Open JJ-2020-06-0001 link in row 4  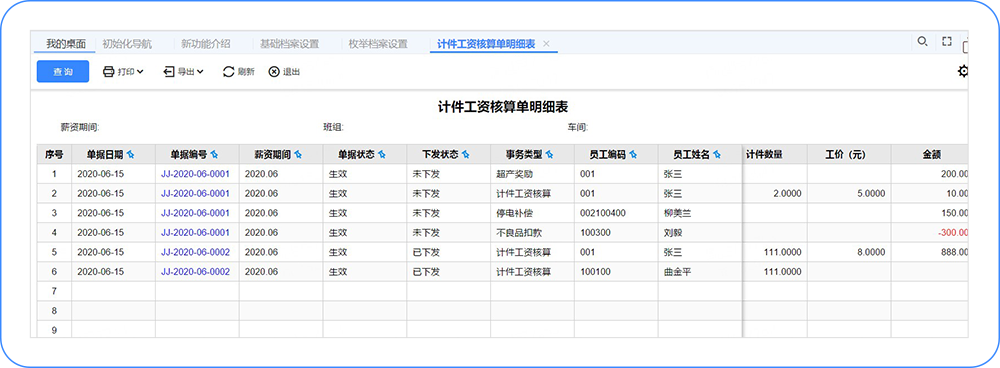195,232
